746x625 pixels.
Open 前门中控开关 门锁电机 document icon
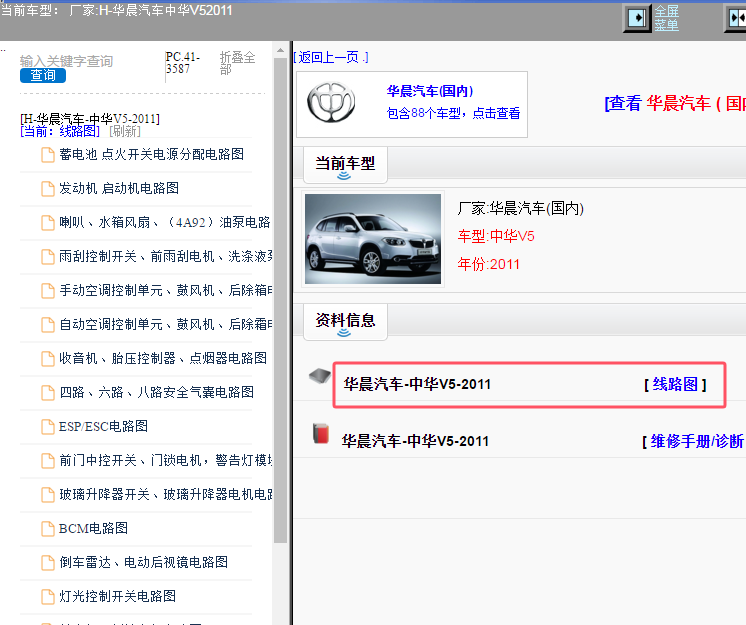click(x=48, y=461)
